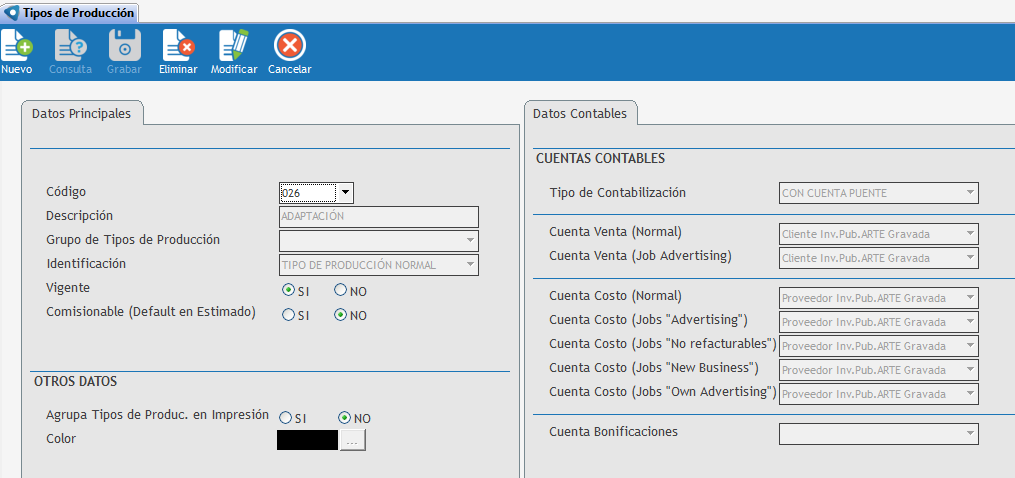Set Comisionable to SI
The width and height of the screenshot is (1015, 478).
(x=288, y=315)
